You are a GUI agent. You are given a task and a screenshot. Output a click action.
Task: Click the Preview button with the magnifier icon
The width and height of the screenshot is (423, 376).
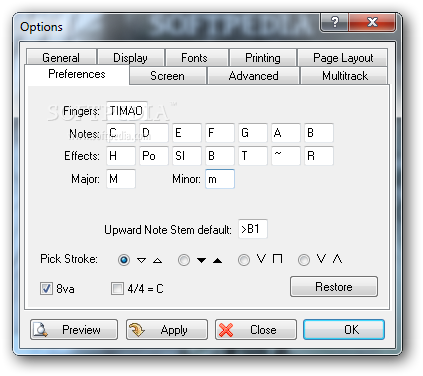[74, 330]
